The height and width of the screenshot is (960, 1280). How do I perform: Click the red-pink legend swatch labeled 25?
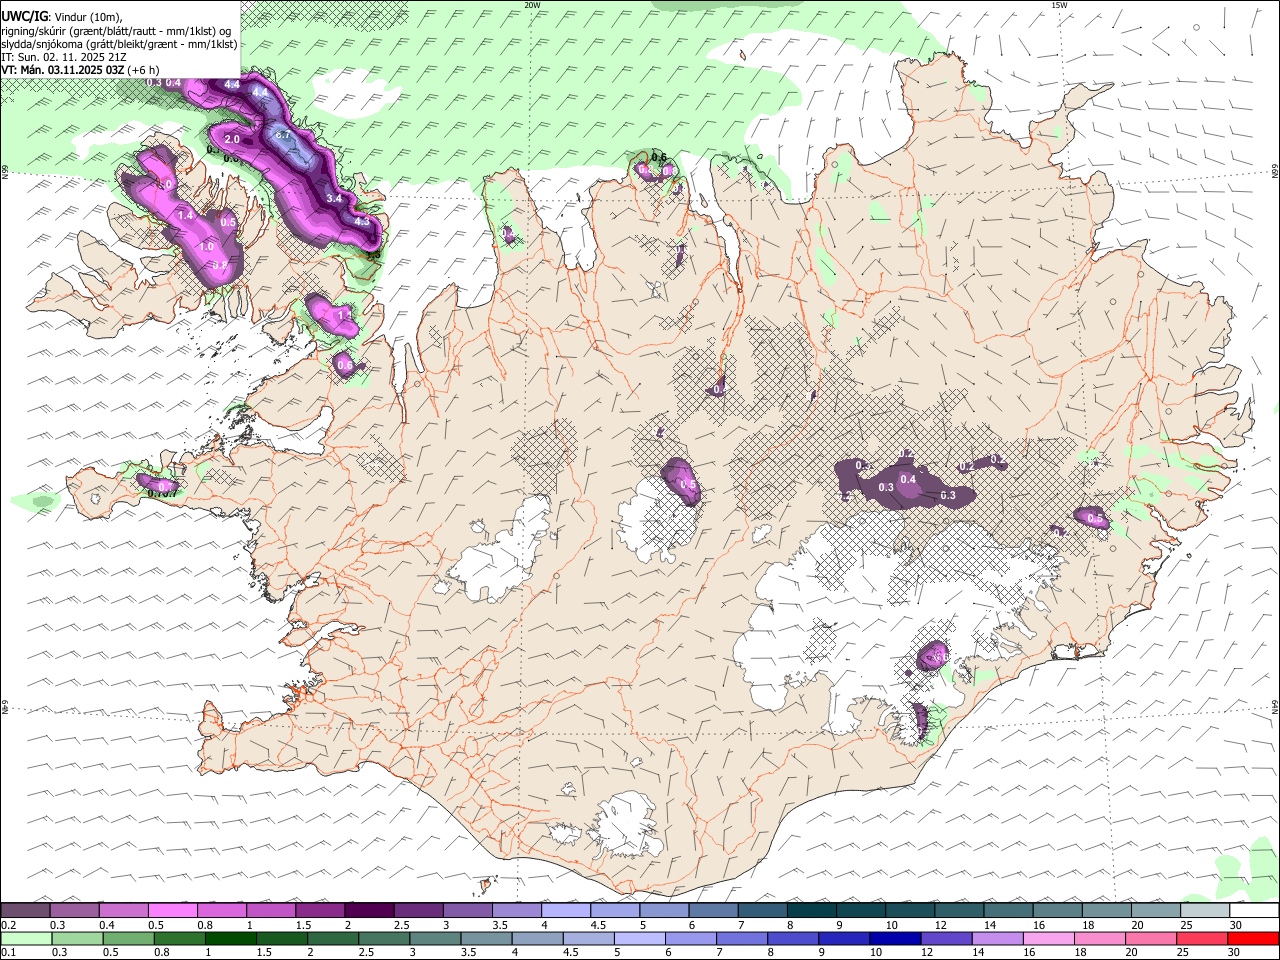1202,938
